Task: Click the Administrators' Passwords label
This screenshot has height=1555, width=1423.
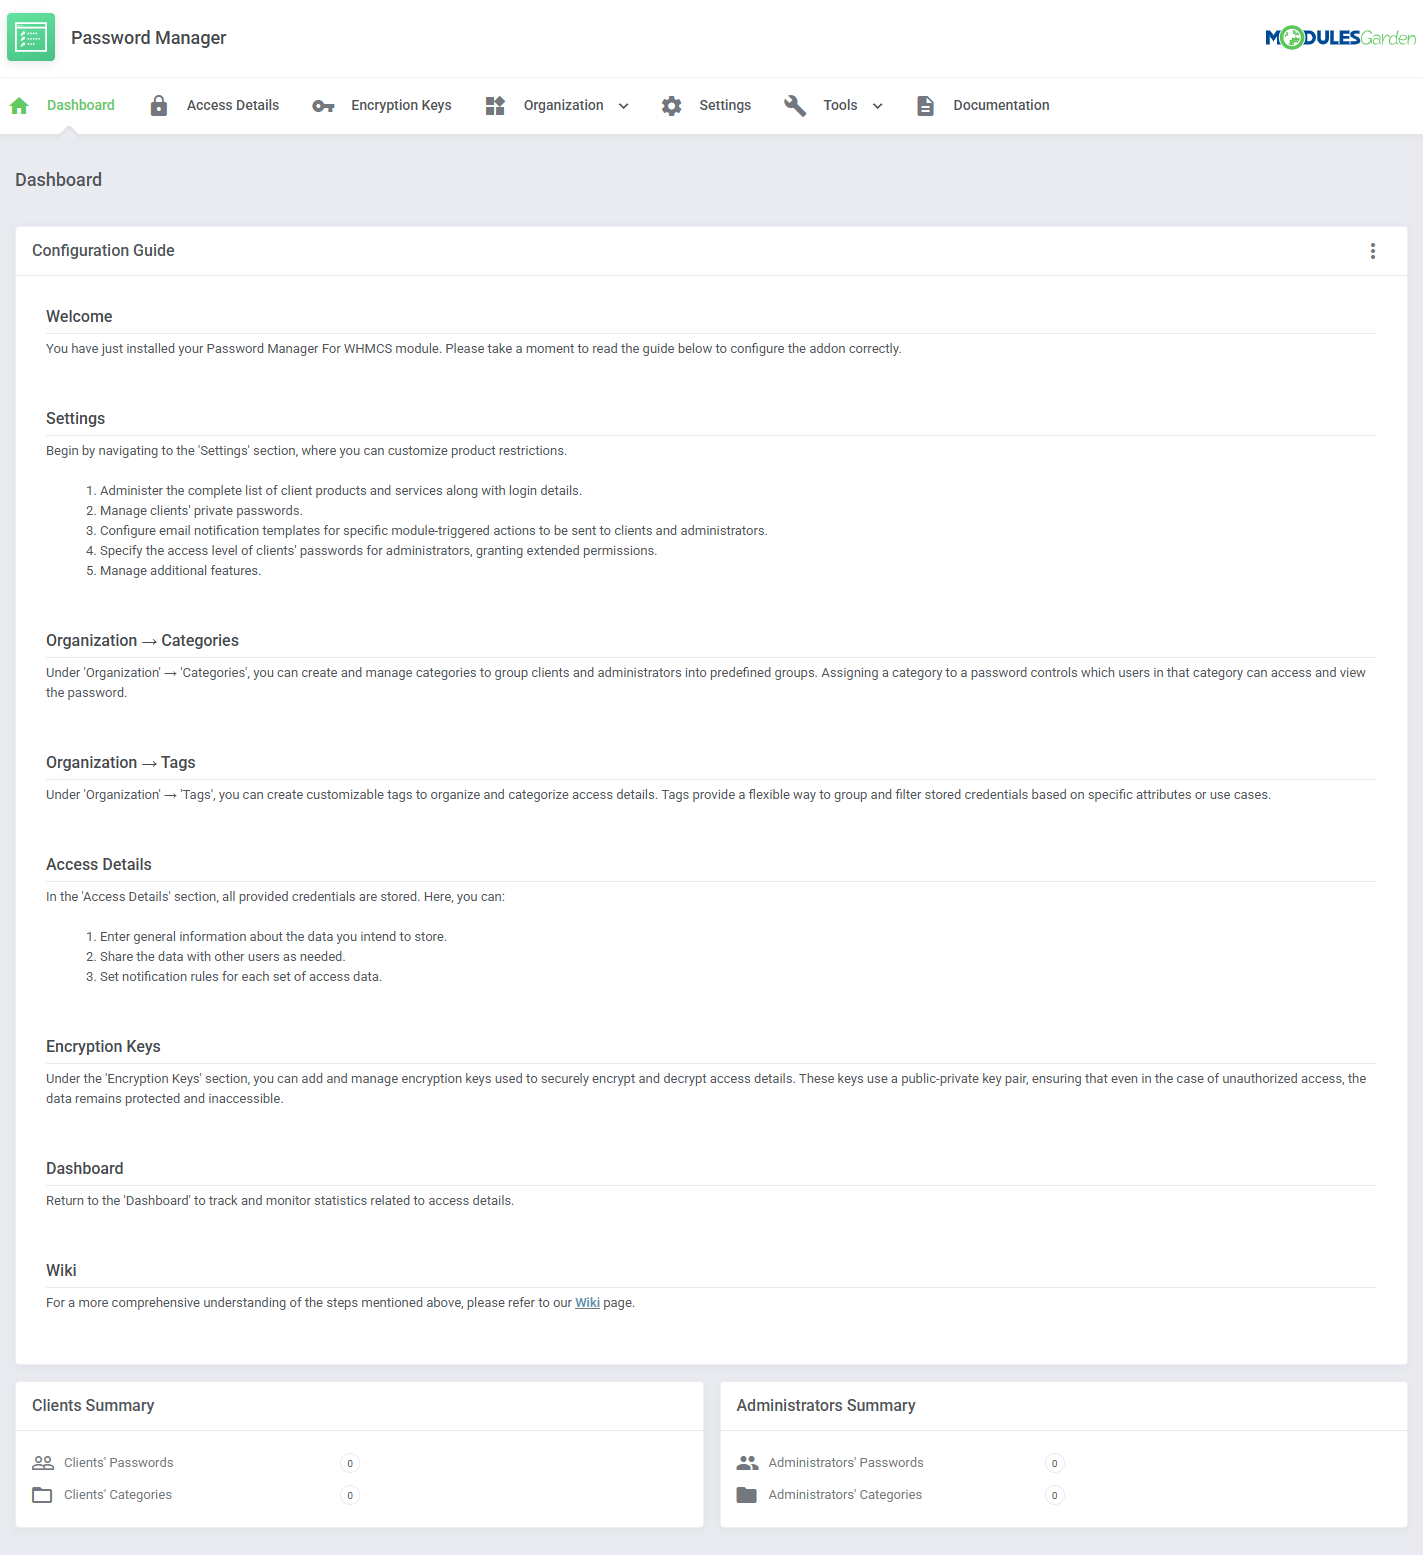Action: click(x=846, y=1463)
